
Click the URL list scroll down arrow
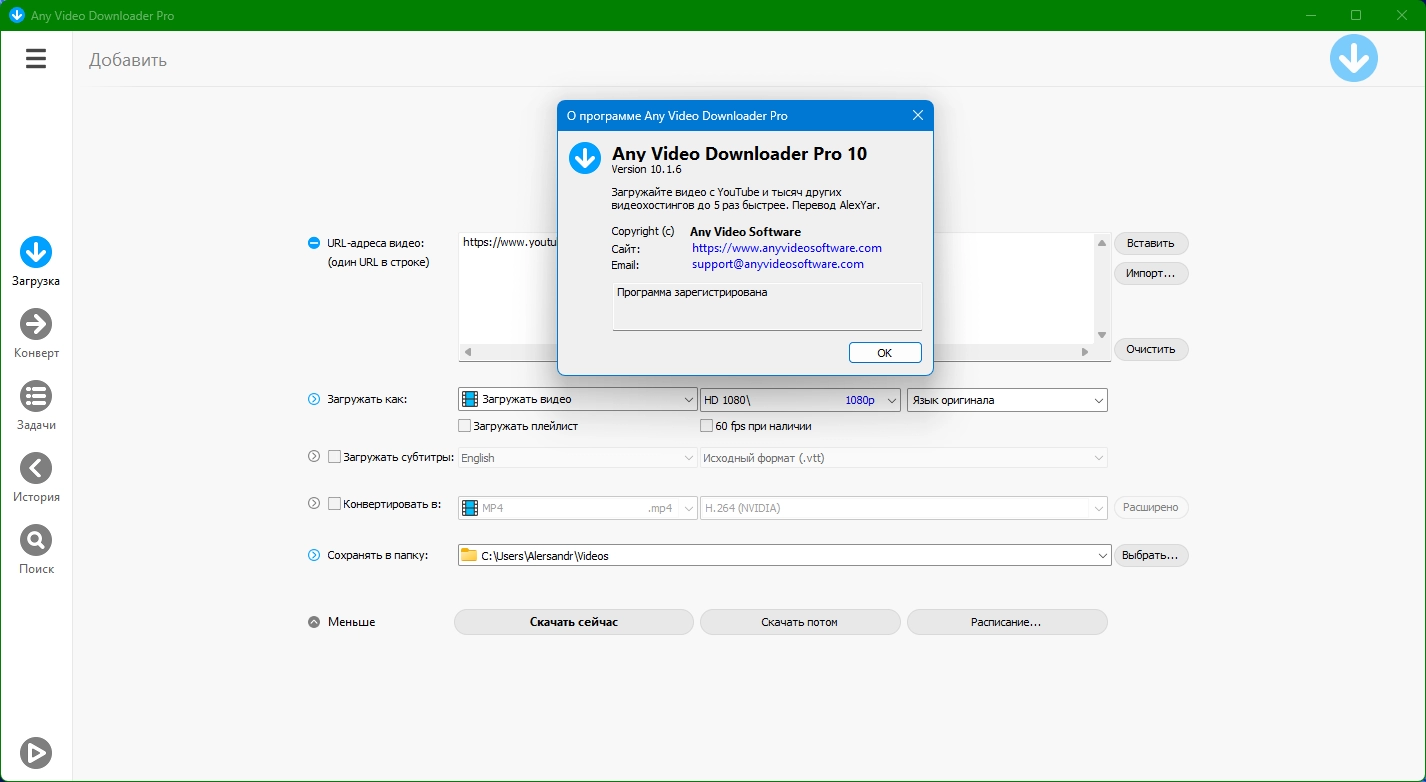point(1103,335)
